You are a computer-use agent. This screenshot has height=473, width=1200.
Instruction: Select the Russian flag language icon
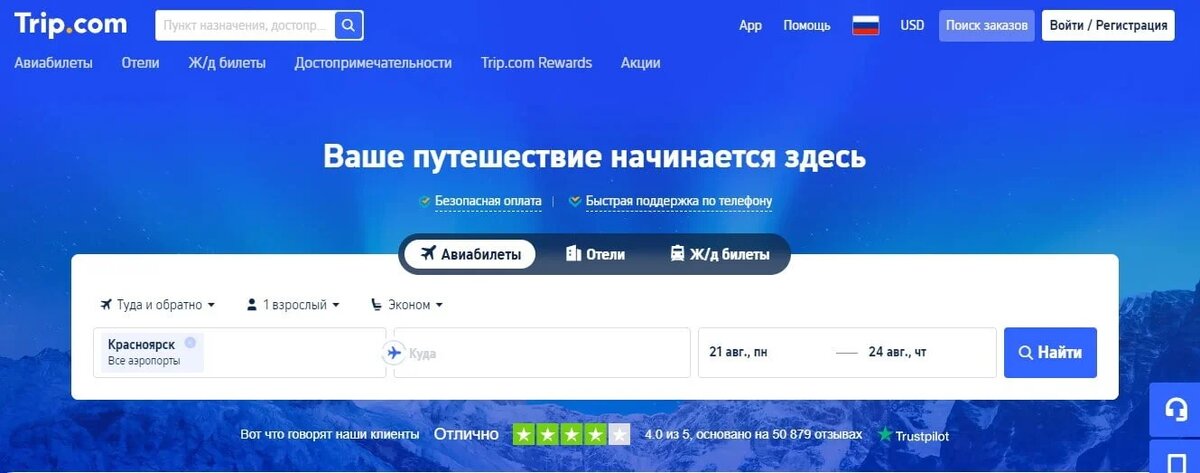pyautogui.click(x=865, y=25)
